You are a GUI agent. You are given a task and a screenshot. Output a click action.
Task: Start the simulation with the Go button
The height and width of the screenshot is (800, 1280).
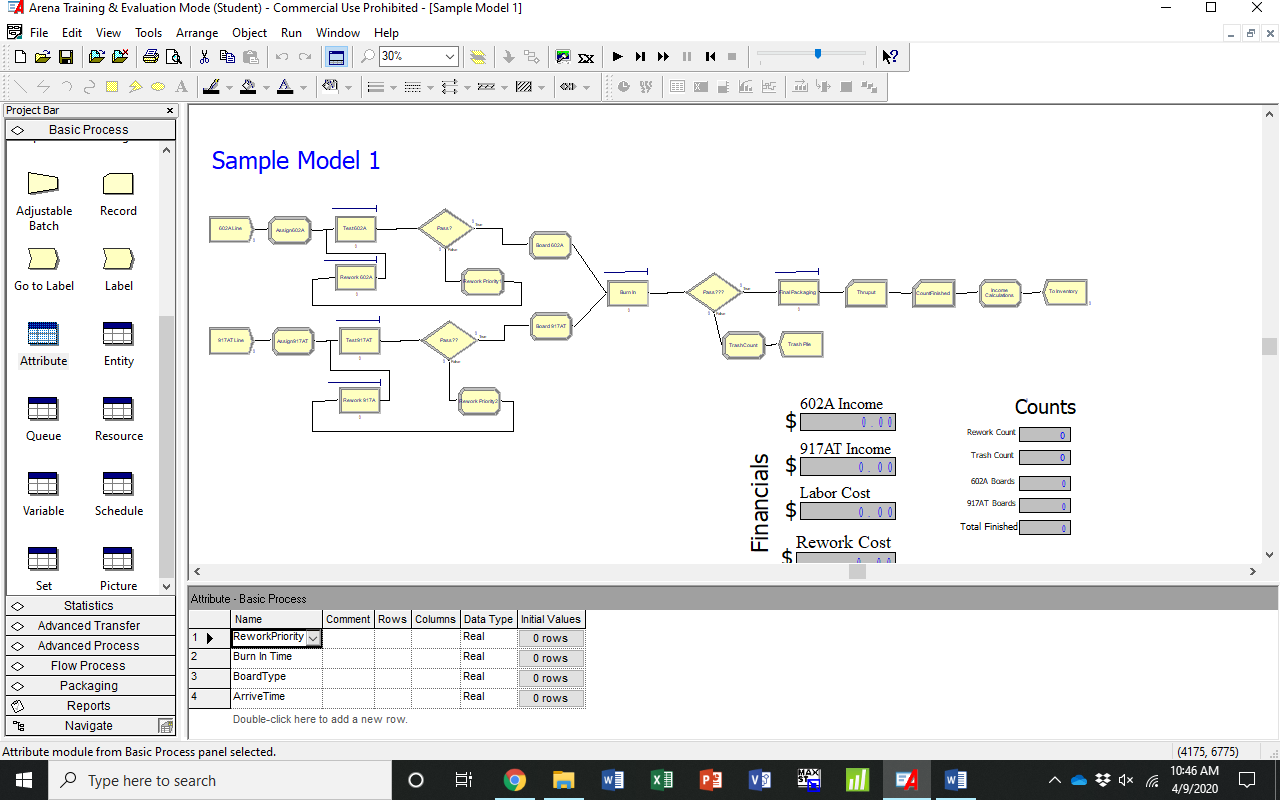[x=618, y=57]
